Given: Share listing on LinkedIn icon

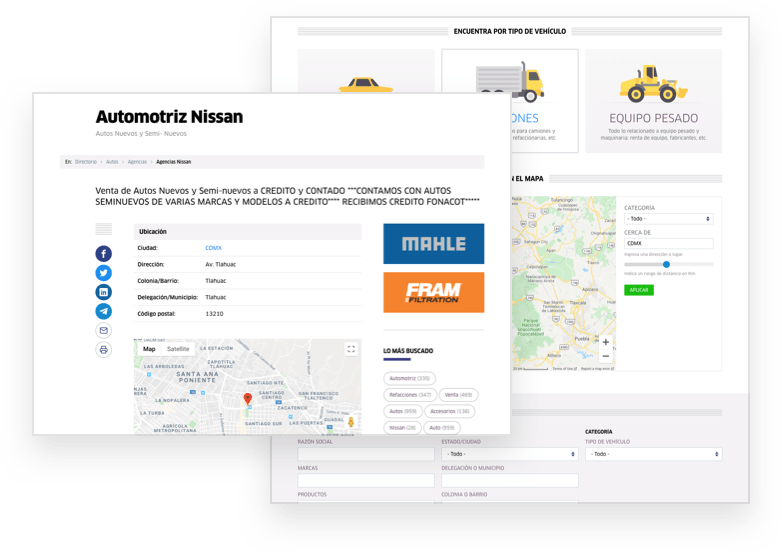Looking at the screenshot, I should pyautogui.click(x=103, y=292).
